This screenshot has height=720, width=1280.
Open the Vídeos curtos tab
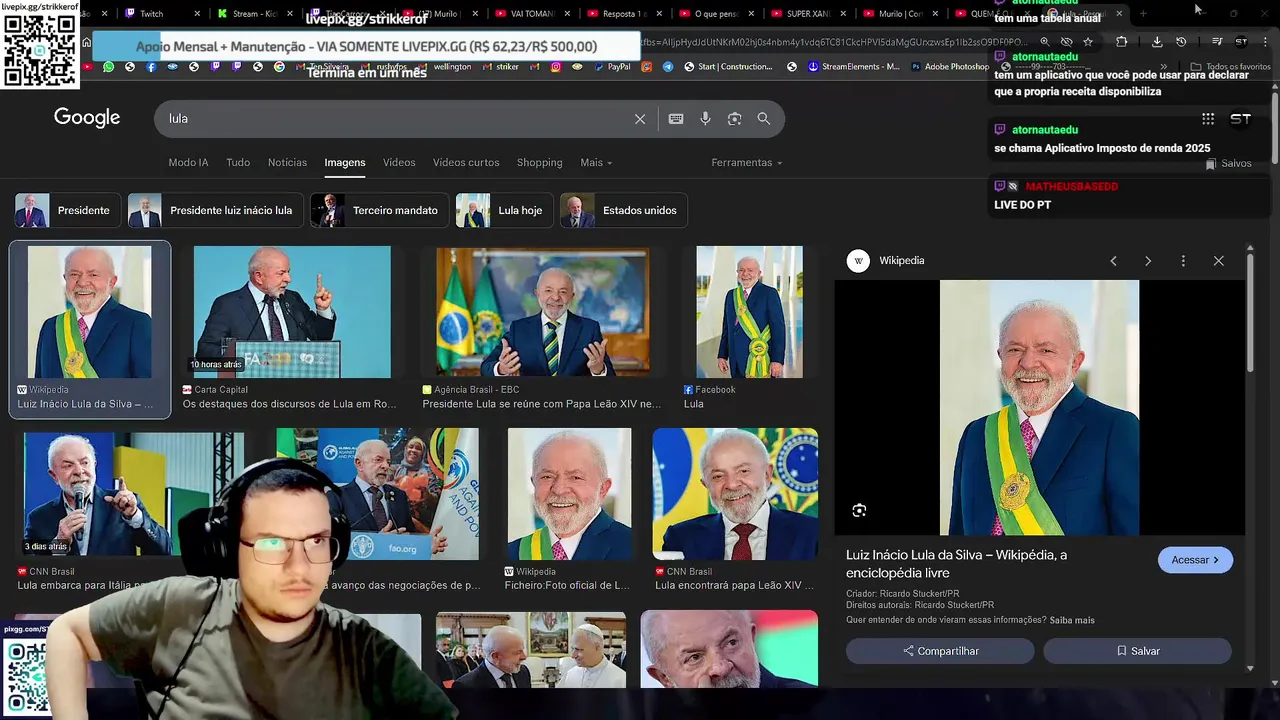click(466, 163)
